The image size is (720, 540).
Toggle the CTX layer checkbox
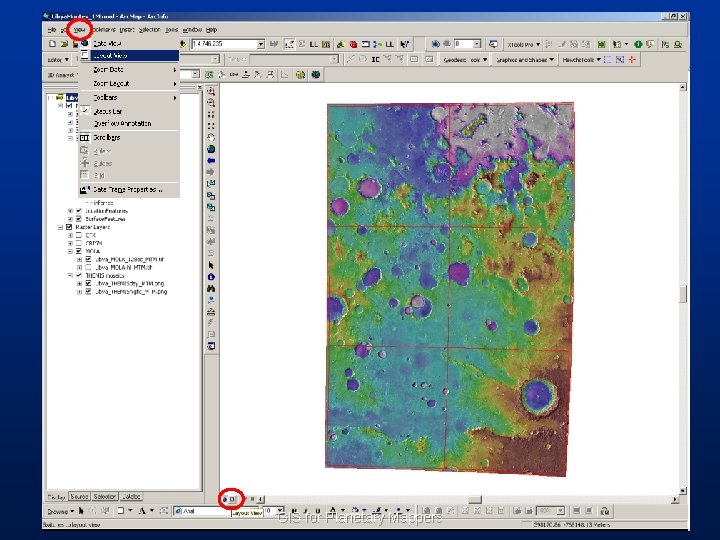click(x=79, y=235)
